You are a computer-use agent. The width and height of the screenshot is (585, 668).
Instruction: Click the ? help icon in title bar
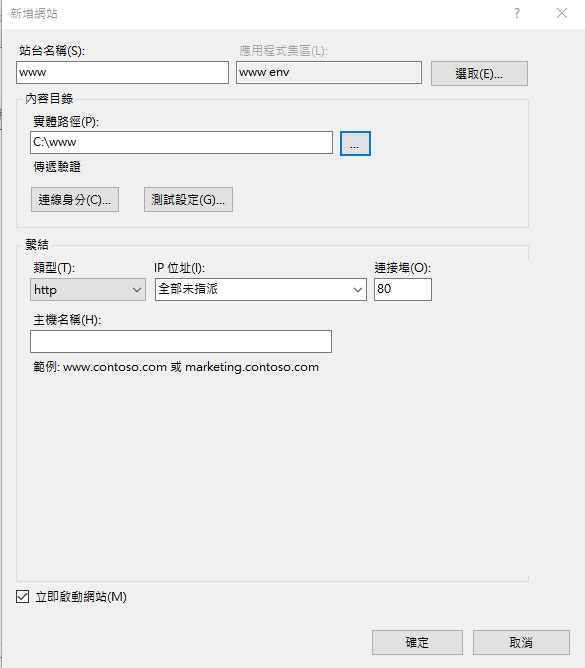click(x=517, y=13)
